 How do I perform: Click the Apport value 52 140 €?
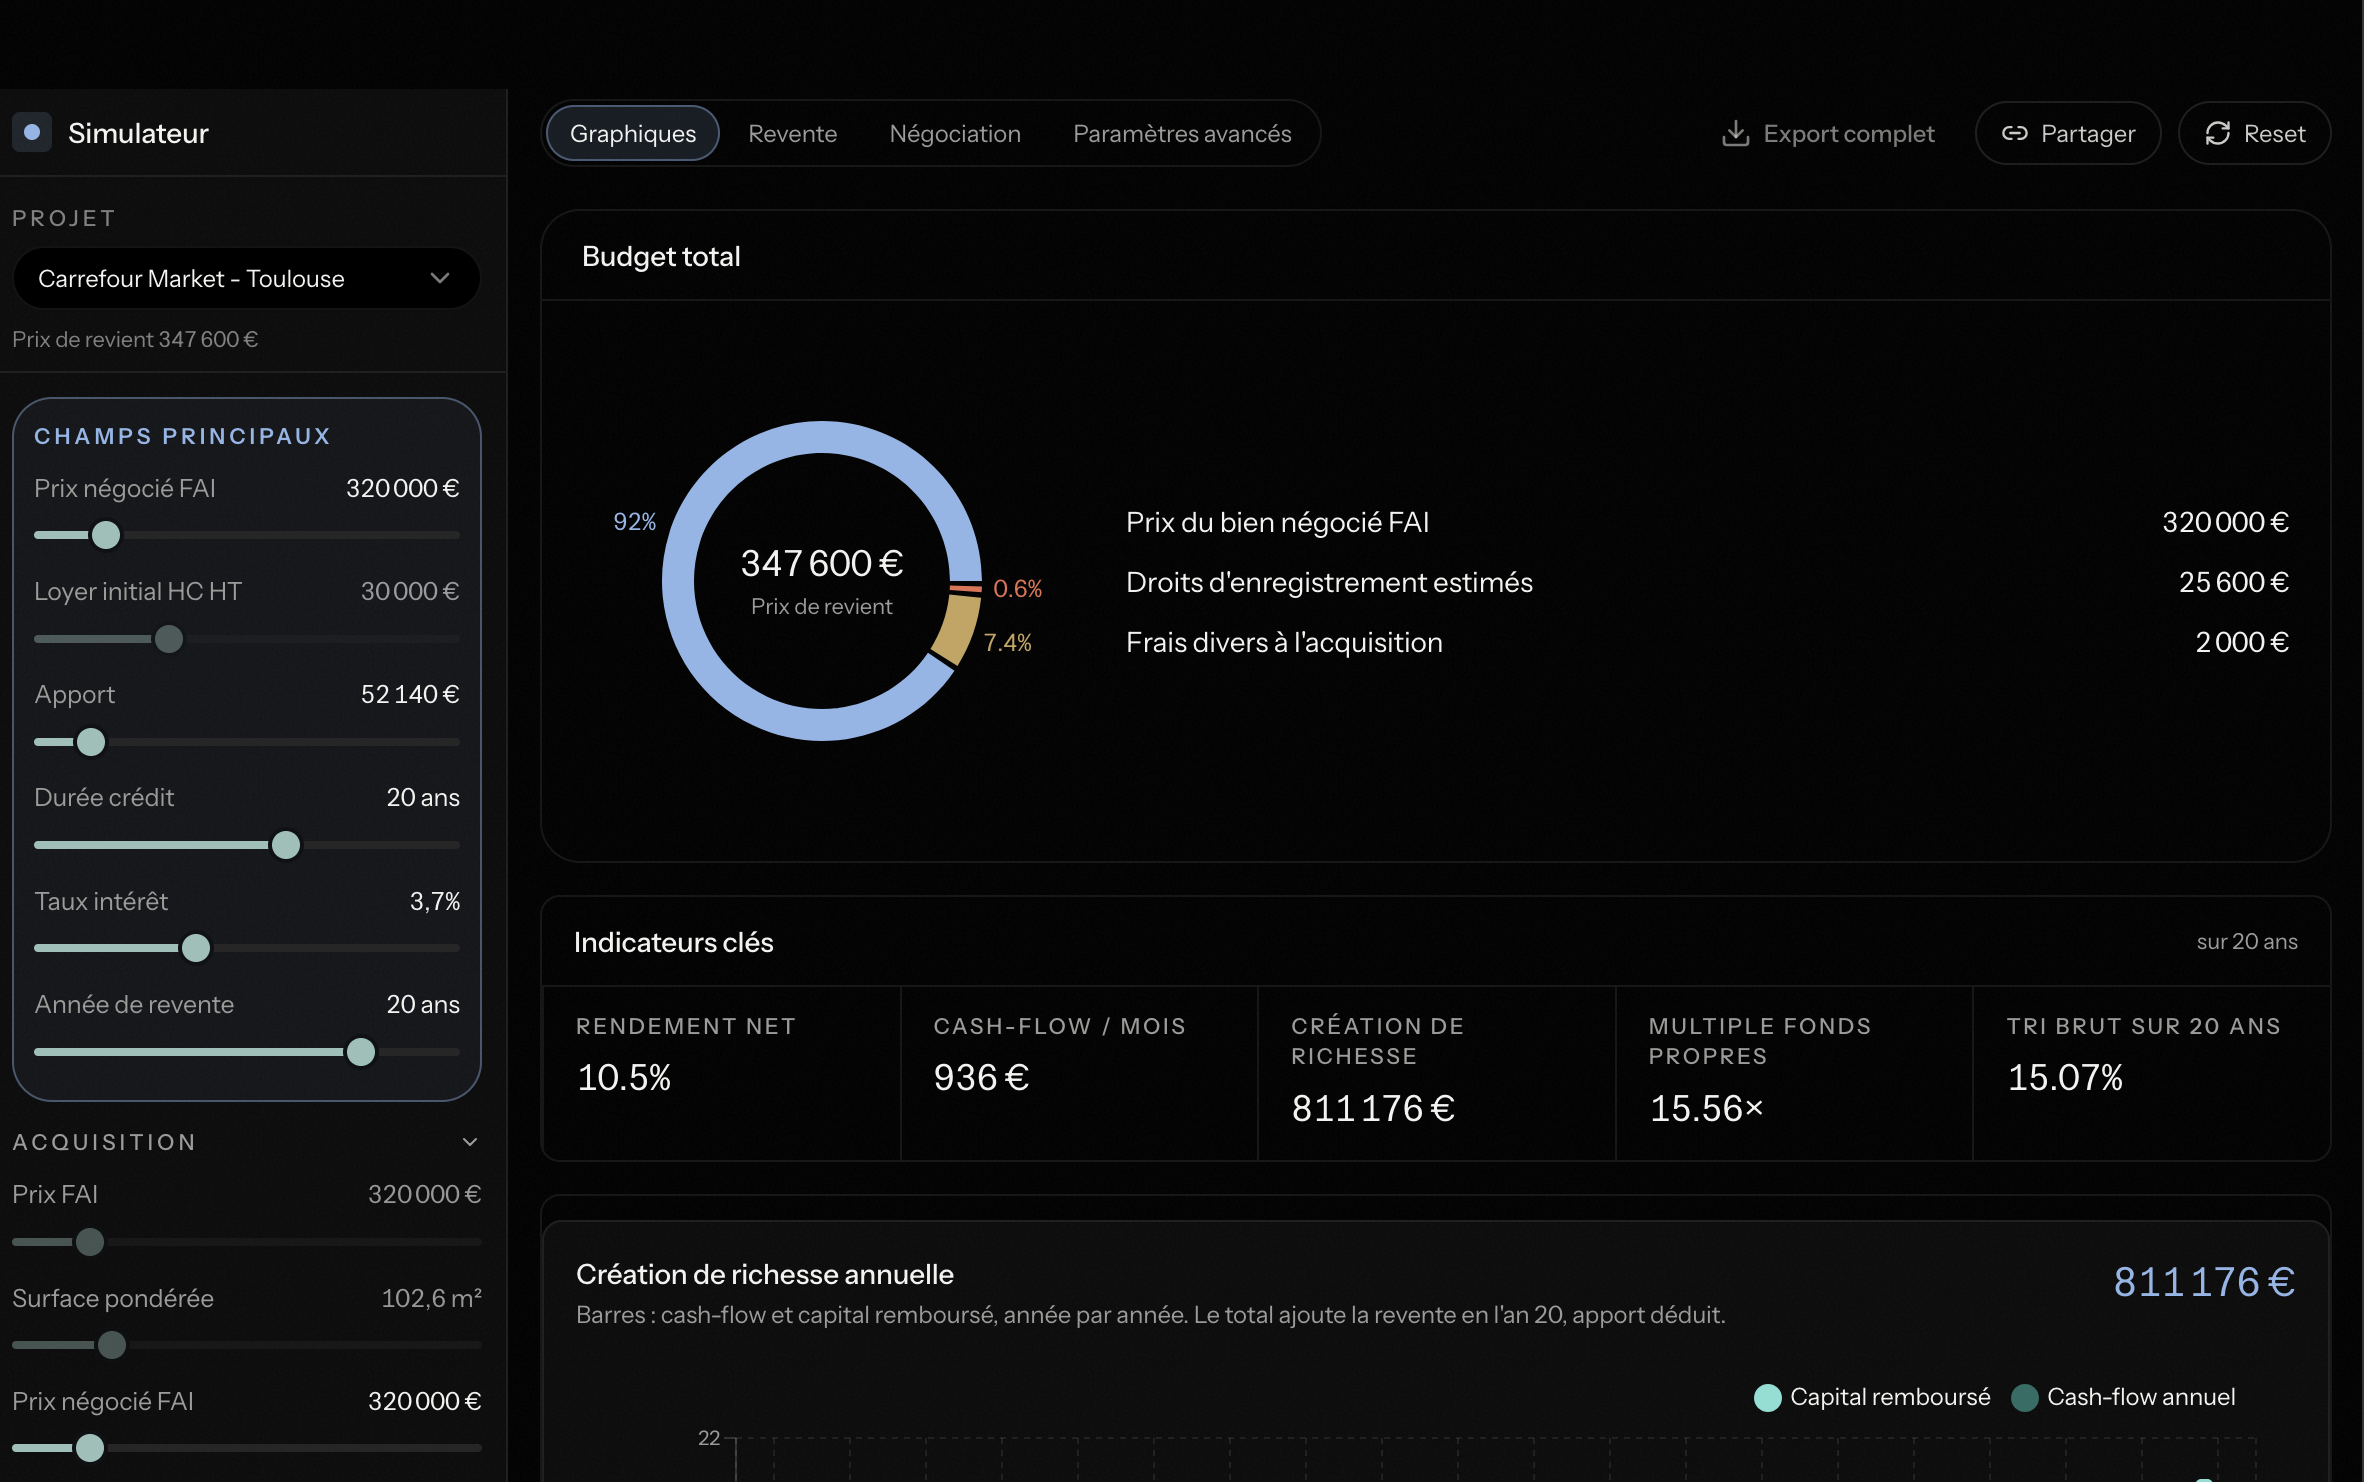tap(410, 695)
